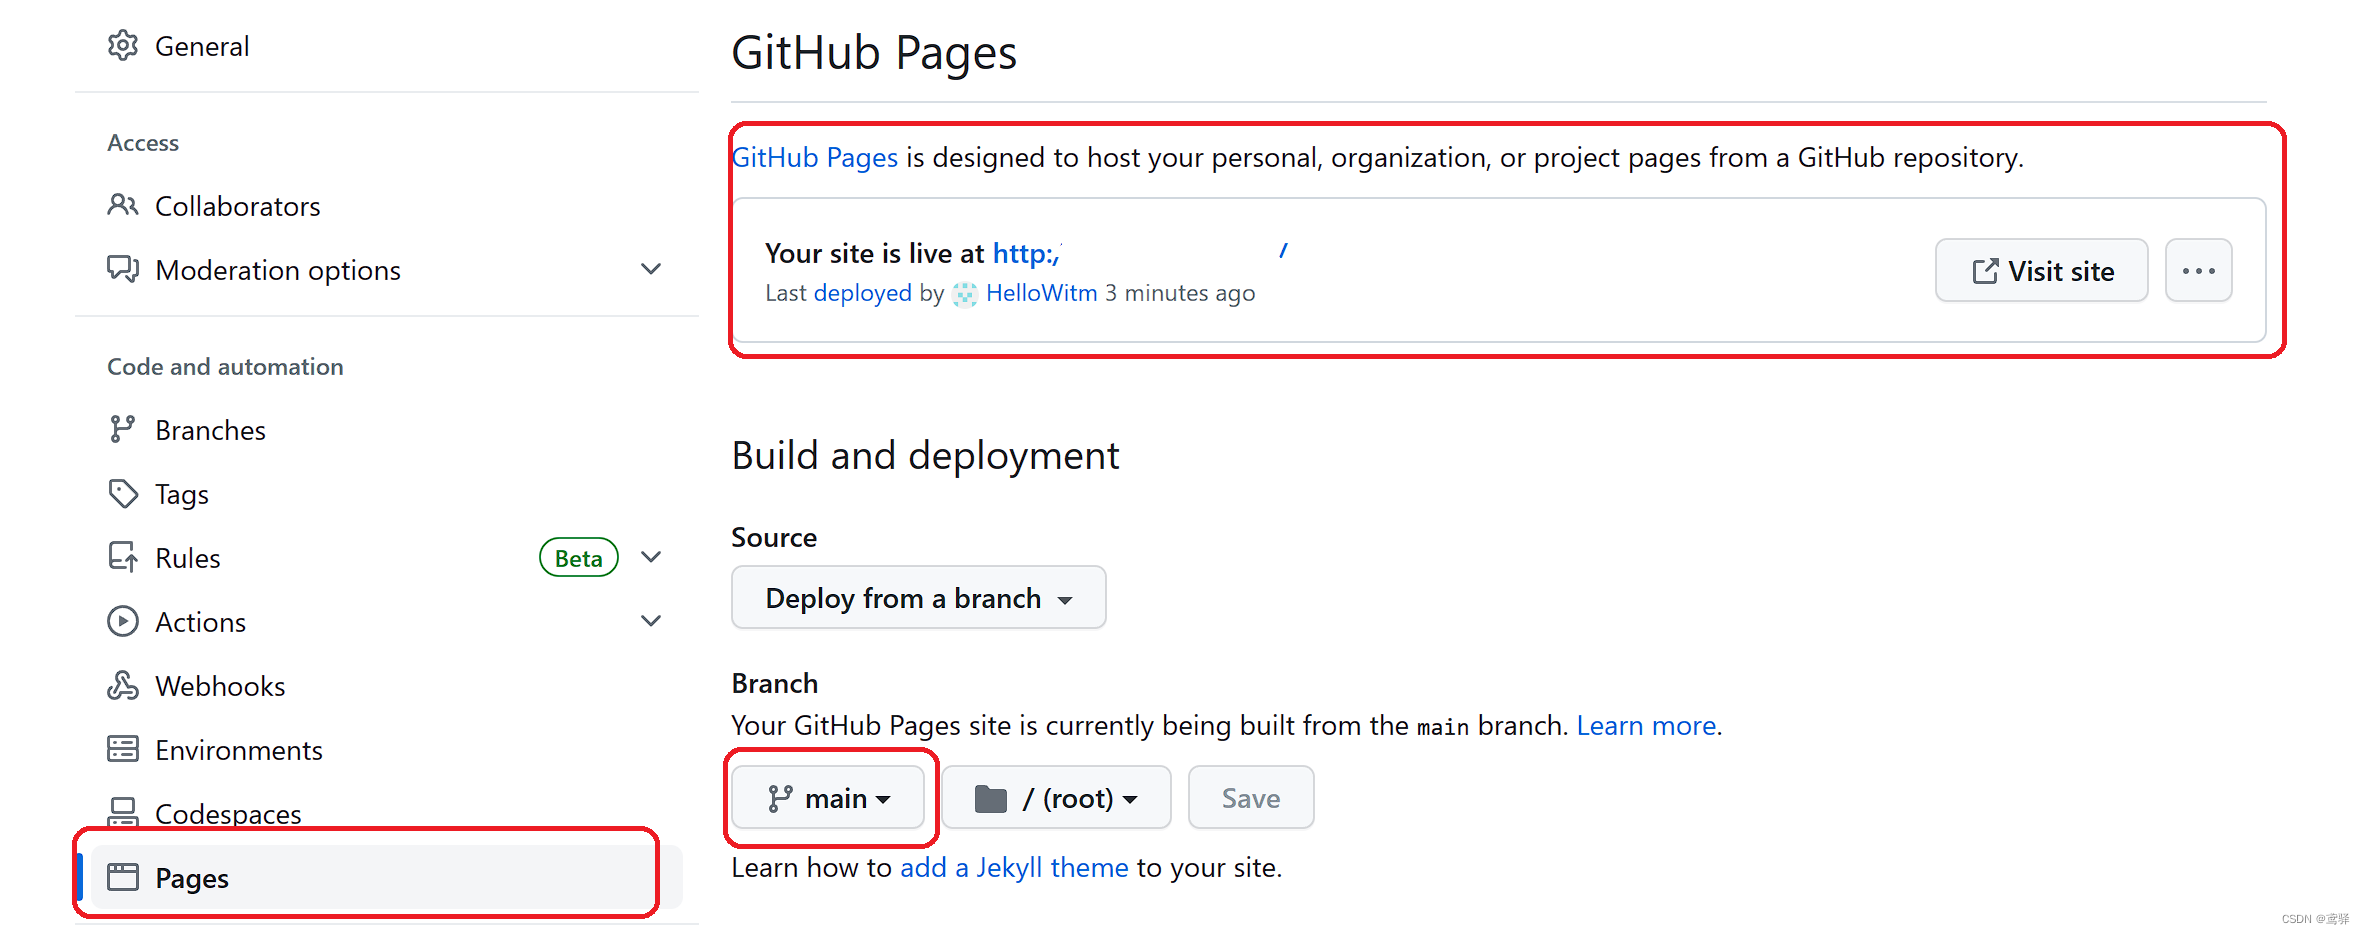
Task: Click the Save button
Action: 1251,798
